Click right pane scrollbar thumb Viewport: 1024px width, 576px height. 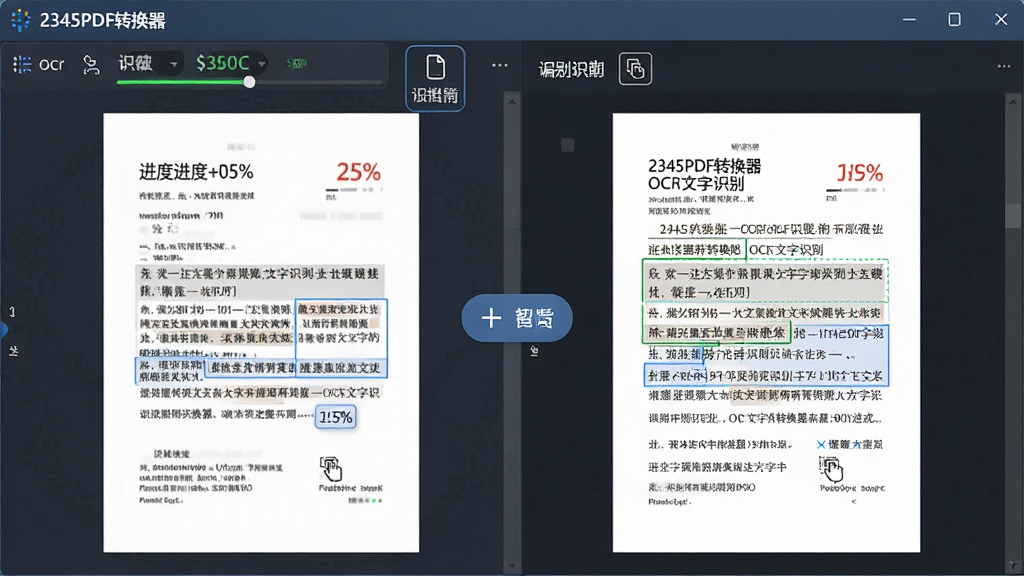click(1013, 216)
